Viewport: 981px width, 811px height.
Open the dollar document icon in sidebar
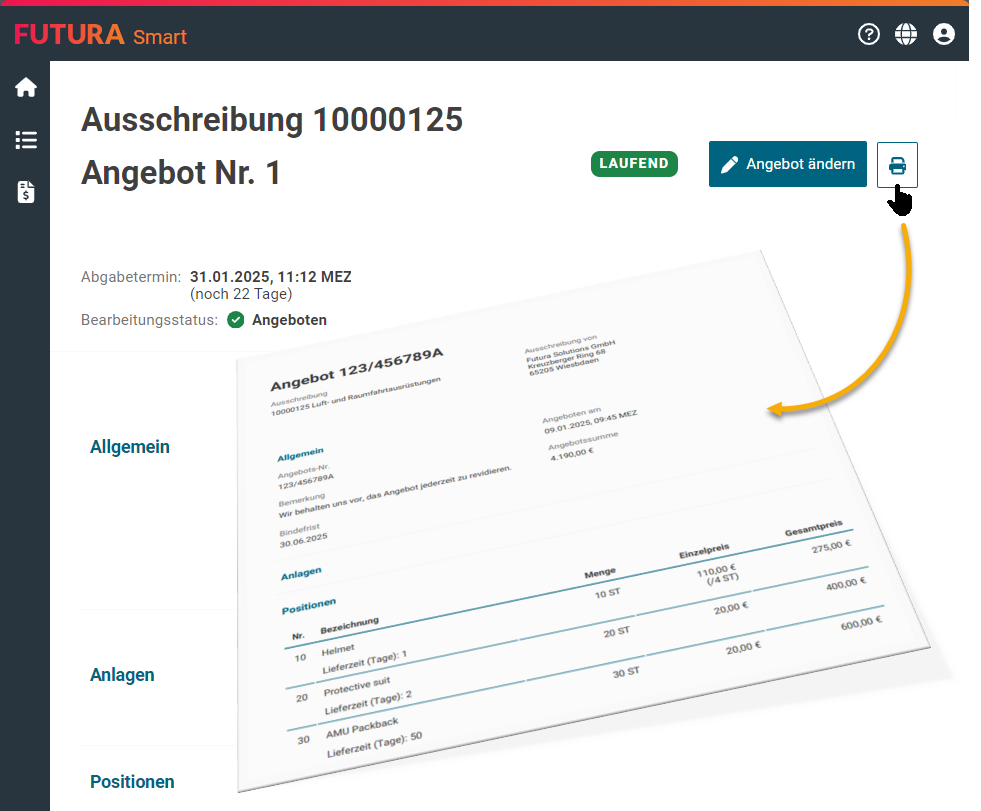coord(26,192)
